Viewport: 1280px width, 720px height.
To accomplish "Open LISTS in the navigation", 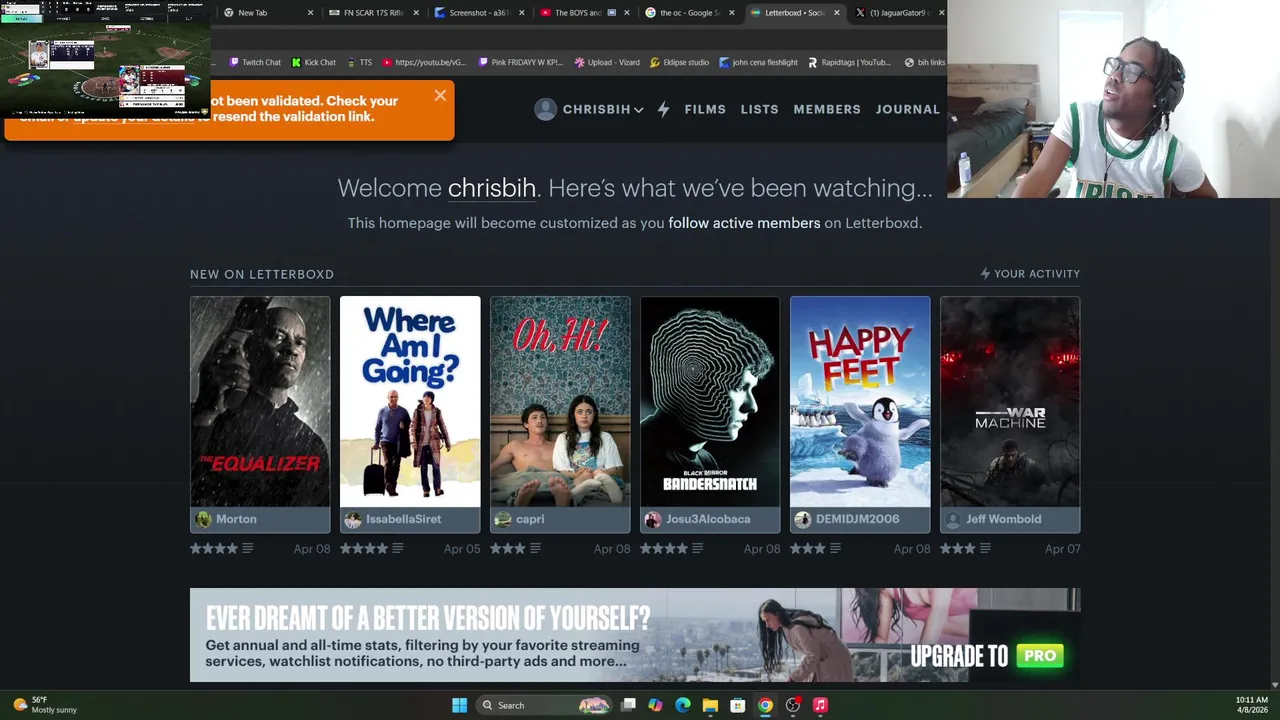I will [x=759, y=109].
